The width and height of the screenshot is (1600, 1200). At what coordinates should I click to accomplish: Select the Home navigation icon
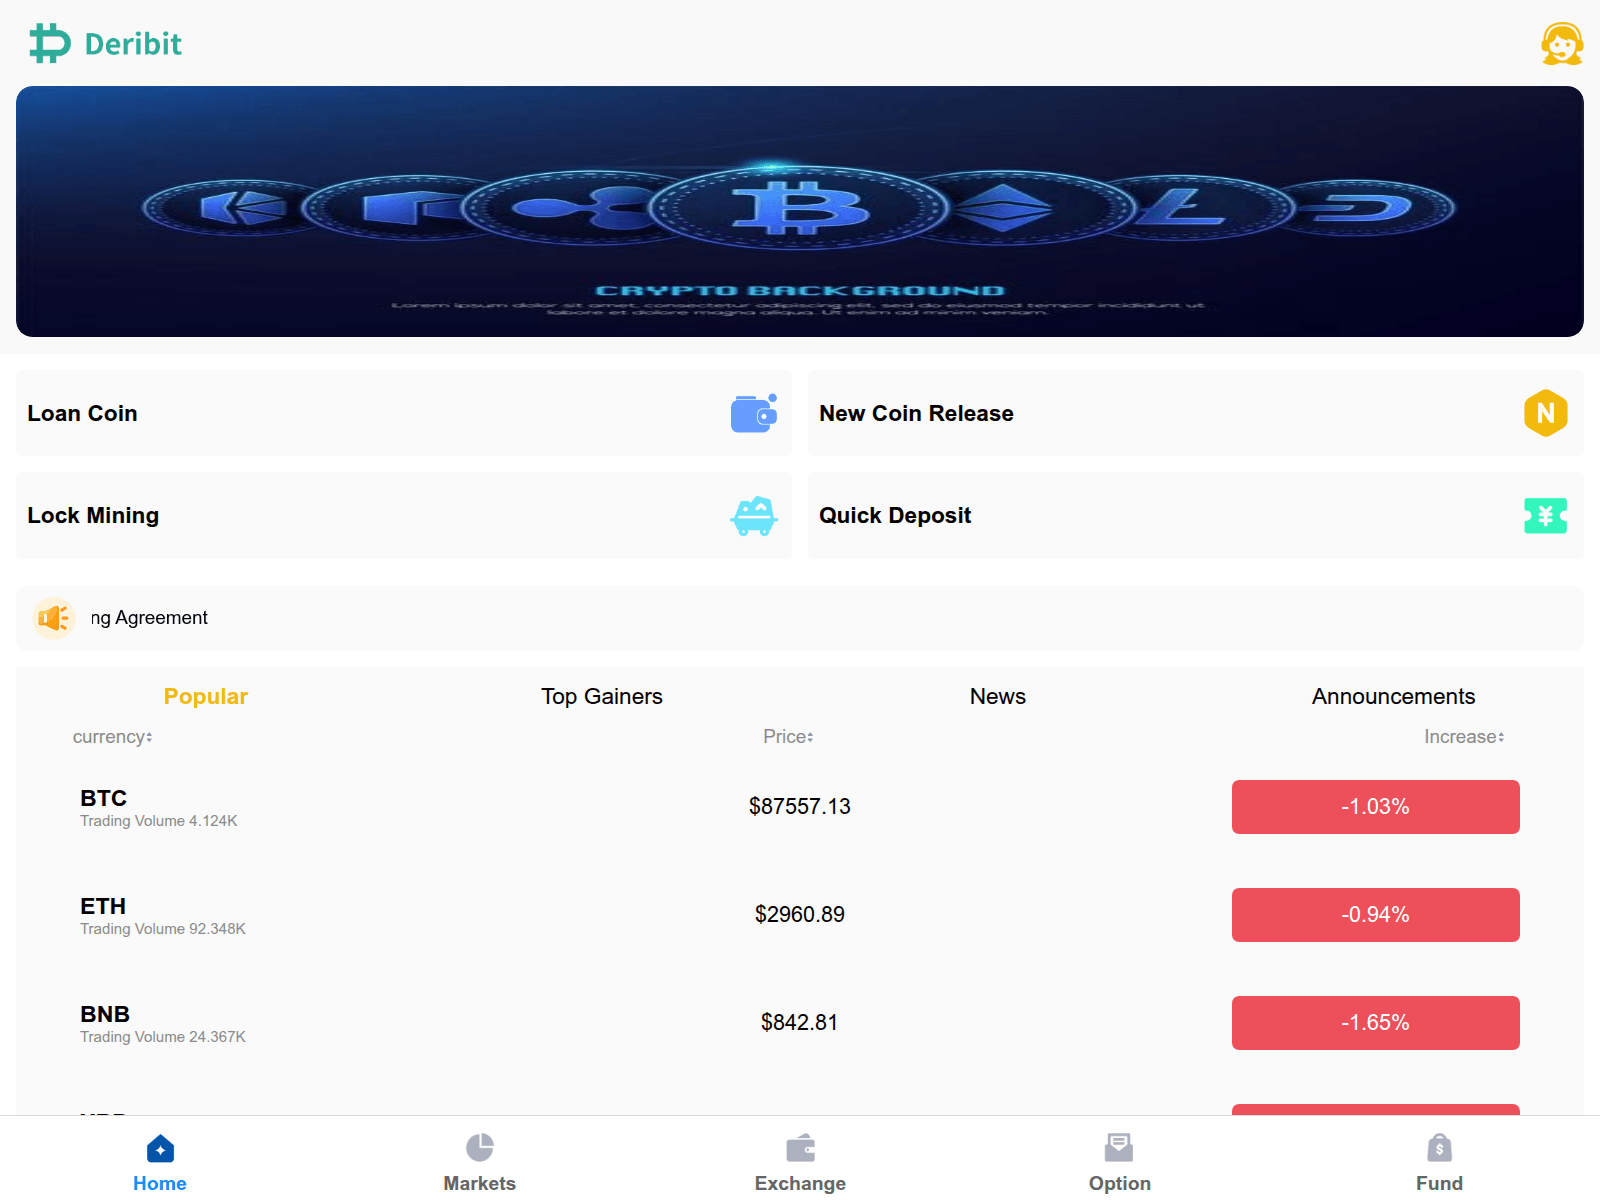(x=159, y=1147)
